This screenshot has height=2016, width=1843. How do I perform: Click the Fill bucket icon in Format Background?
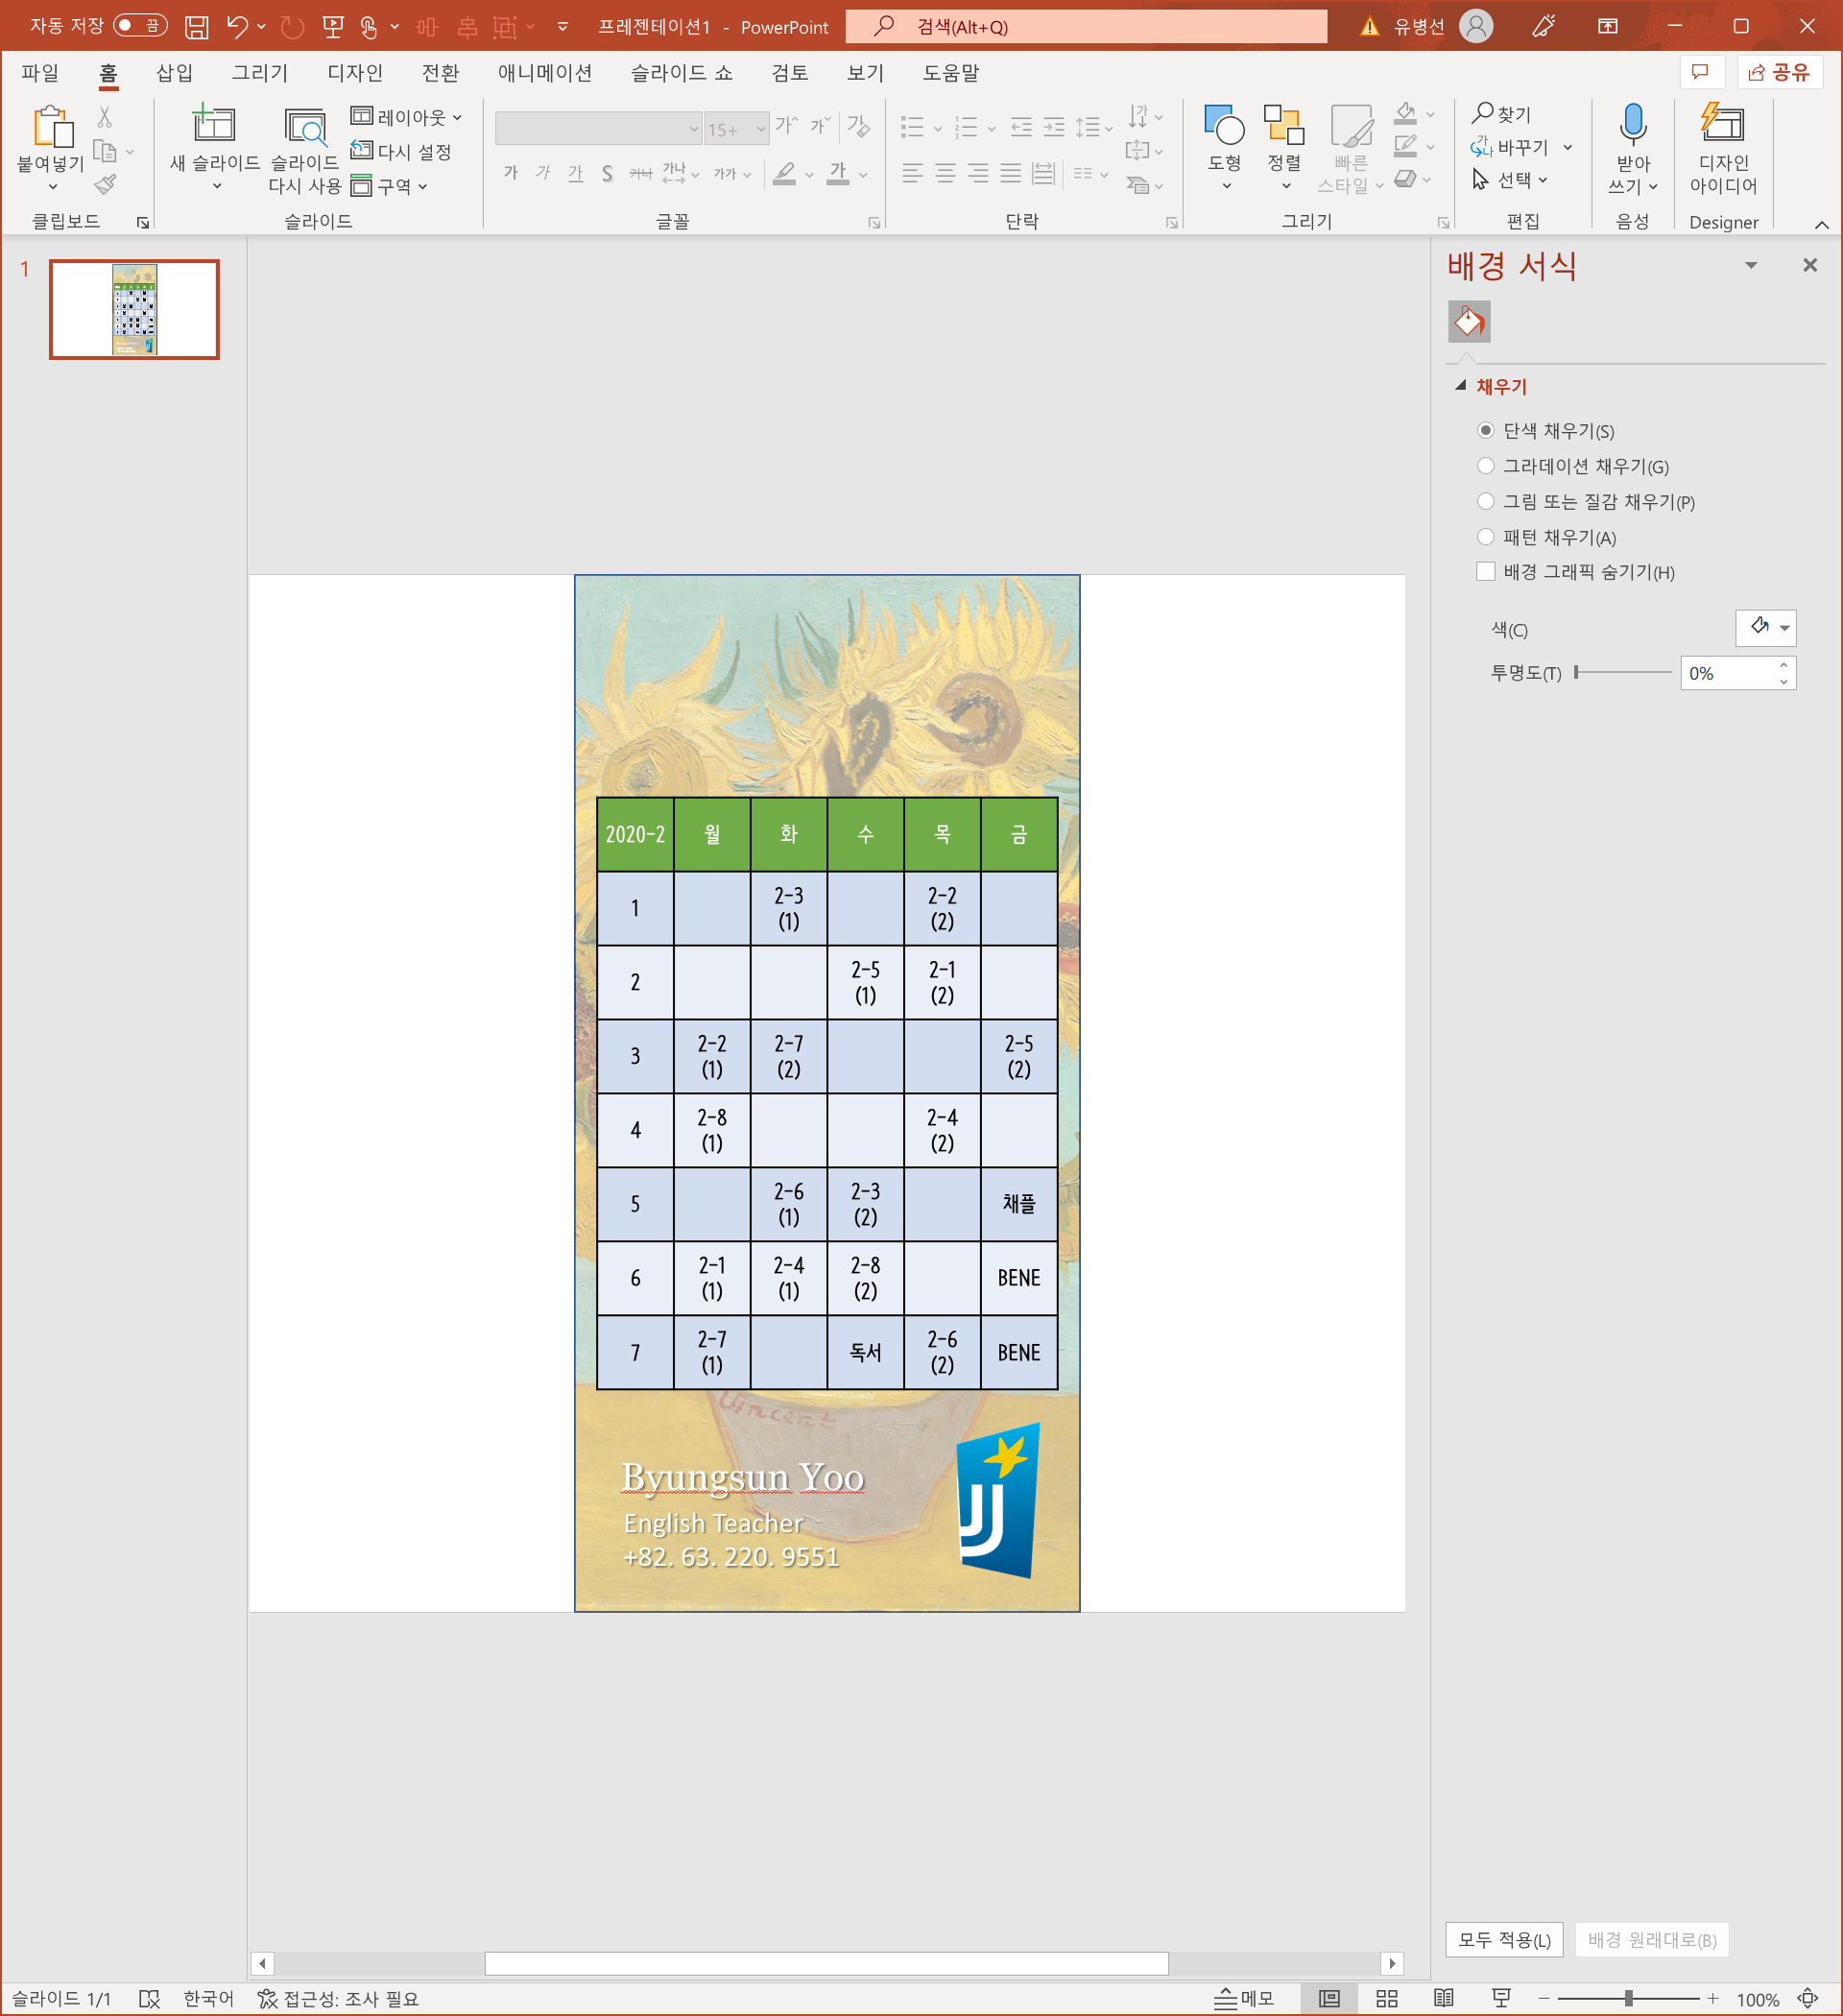[x=1468, y=322]
